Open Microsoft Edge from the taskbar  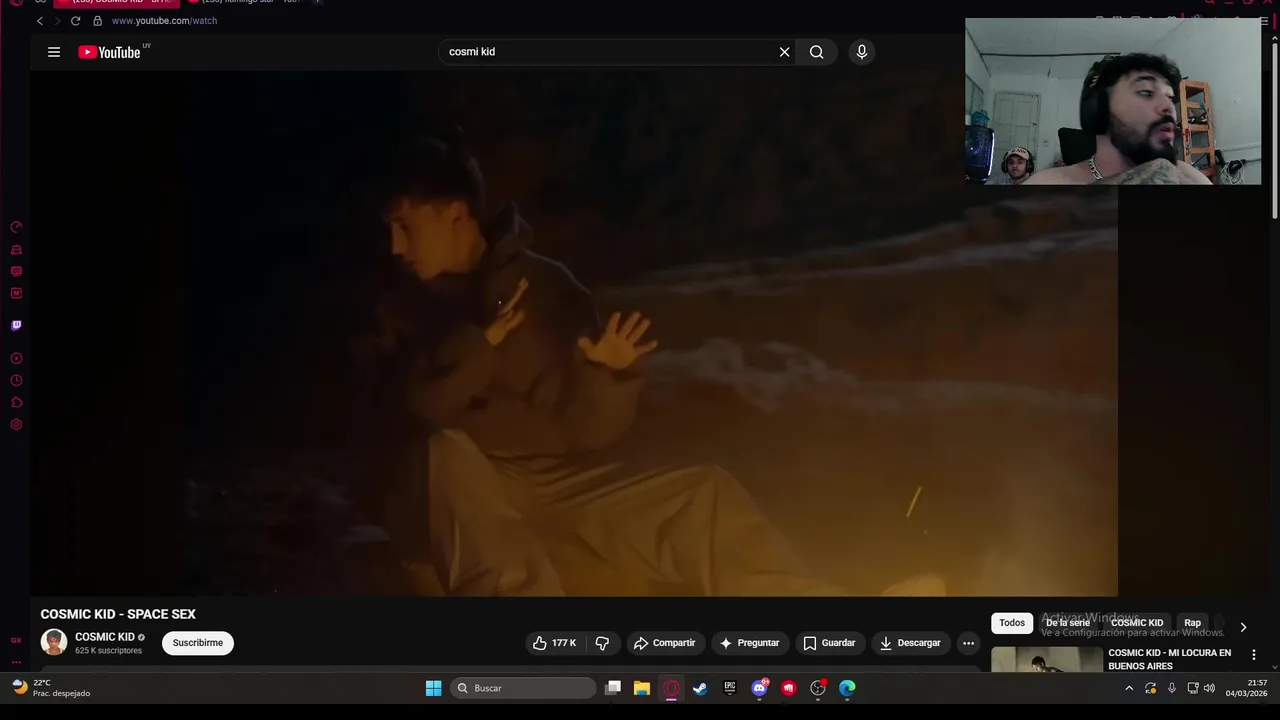coord(848,688)
